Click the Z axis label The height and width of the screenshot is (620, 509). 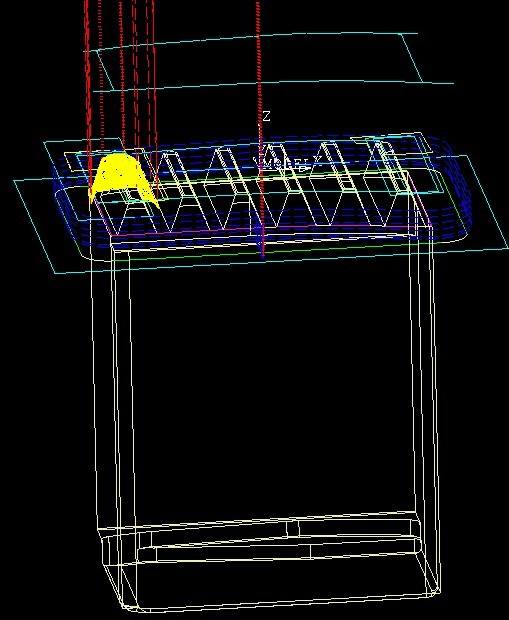pos(267,116)
